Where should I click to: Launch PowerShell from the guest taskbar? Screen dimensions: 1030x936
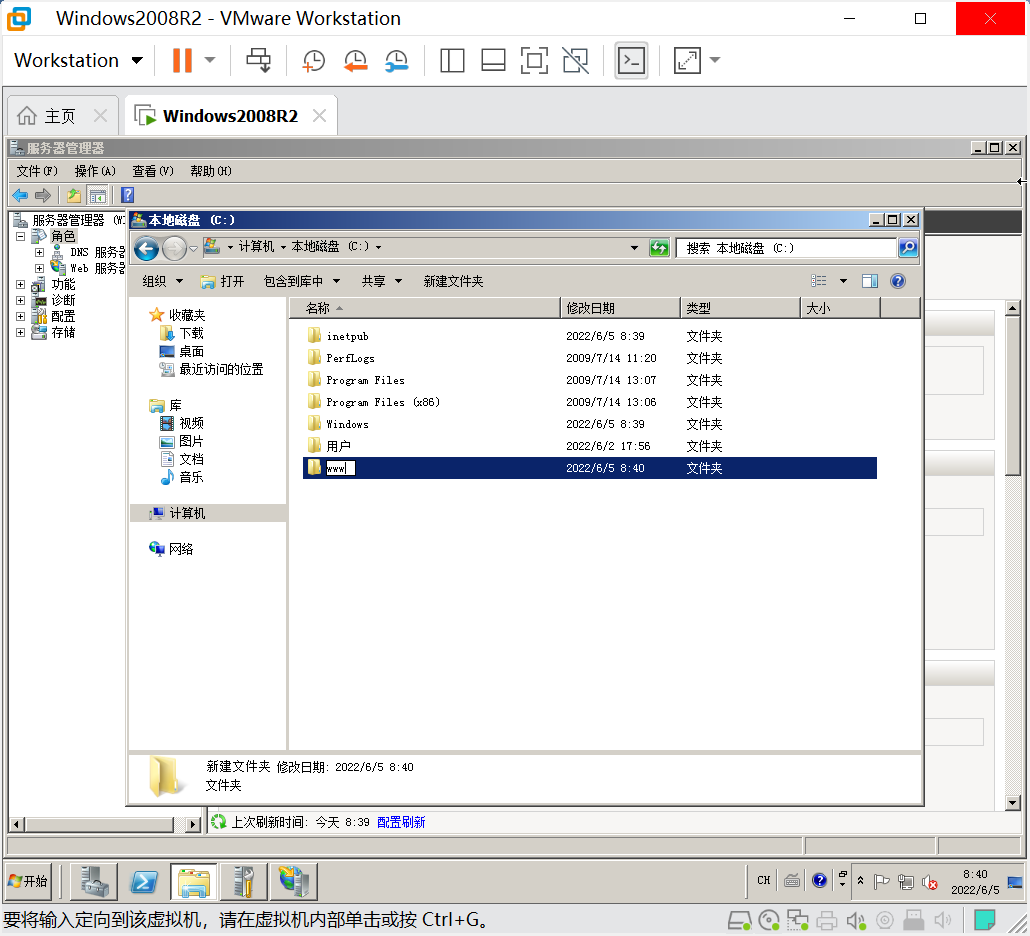pos(144,881)
